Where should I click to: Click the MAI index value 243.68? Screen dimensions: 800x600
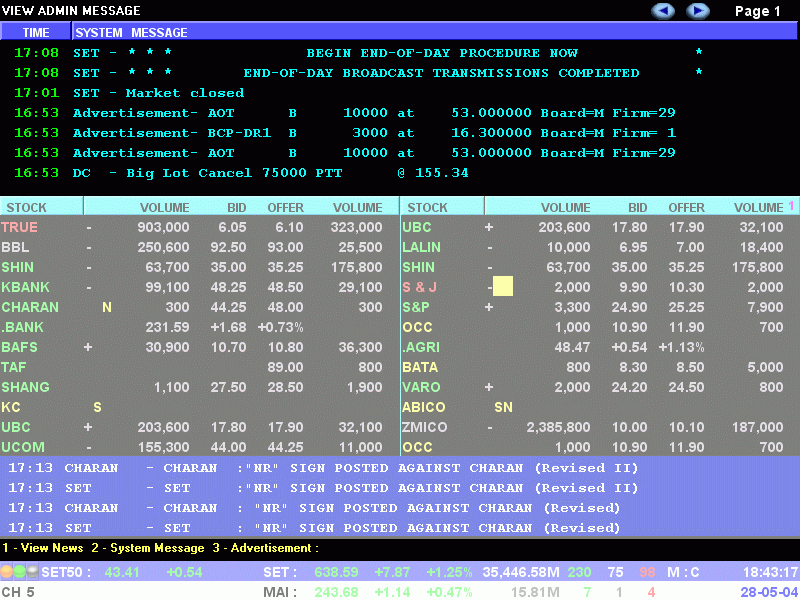coord(336,592)
